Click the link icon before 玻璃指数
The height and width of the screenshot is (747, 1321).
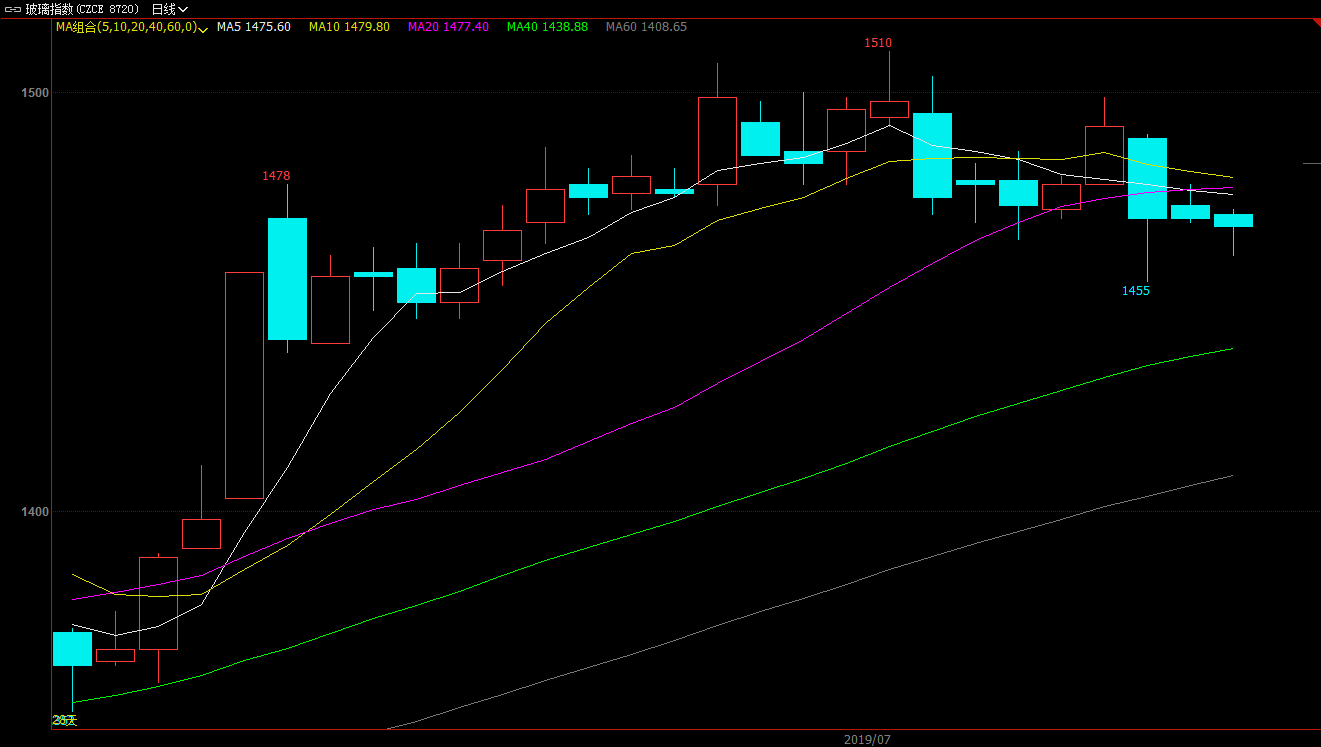tap(14, 9)
